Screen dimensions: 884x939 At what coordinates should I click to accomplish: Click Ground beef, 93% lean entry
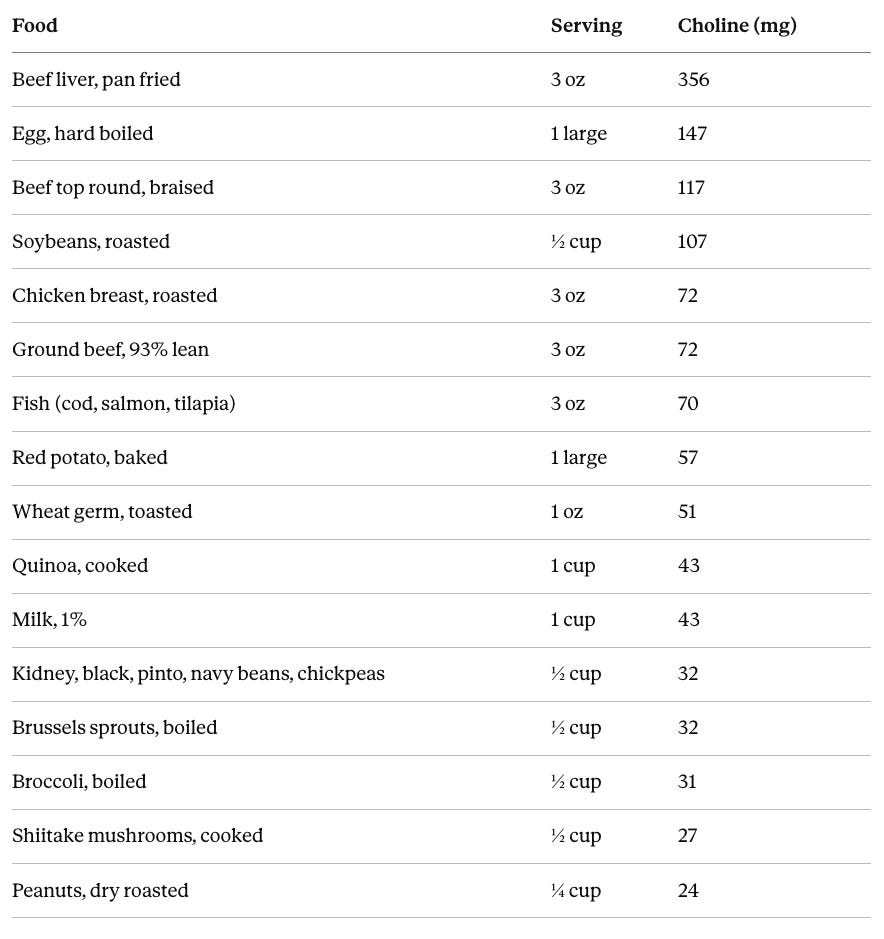point(110,349)
